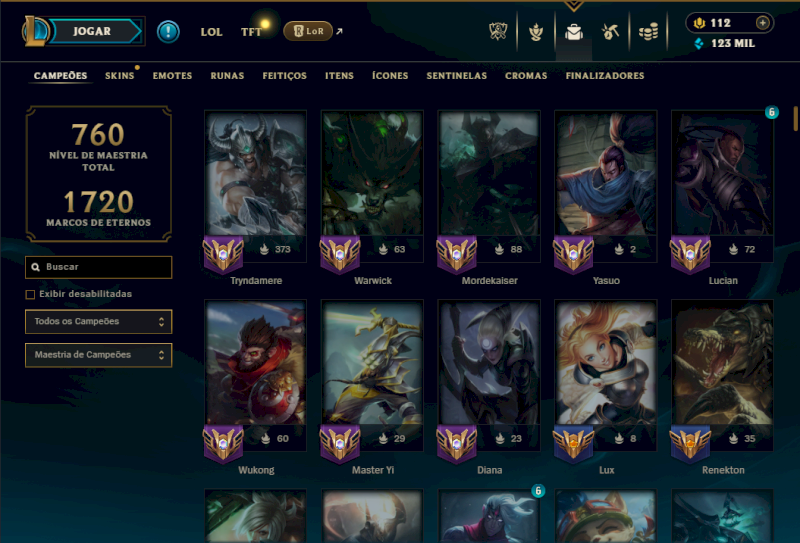Enable the Exibir desabilitadas checkbox
The height and width of the screenshot is (543, 800).
[30, 294]
